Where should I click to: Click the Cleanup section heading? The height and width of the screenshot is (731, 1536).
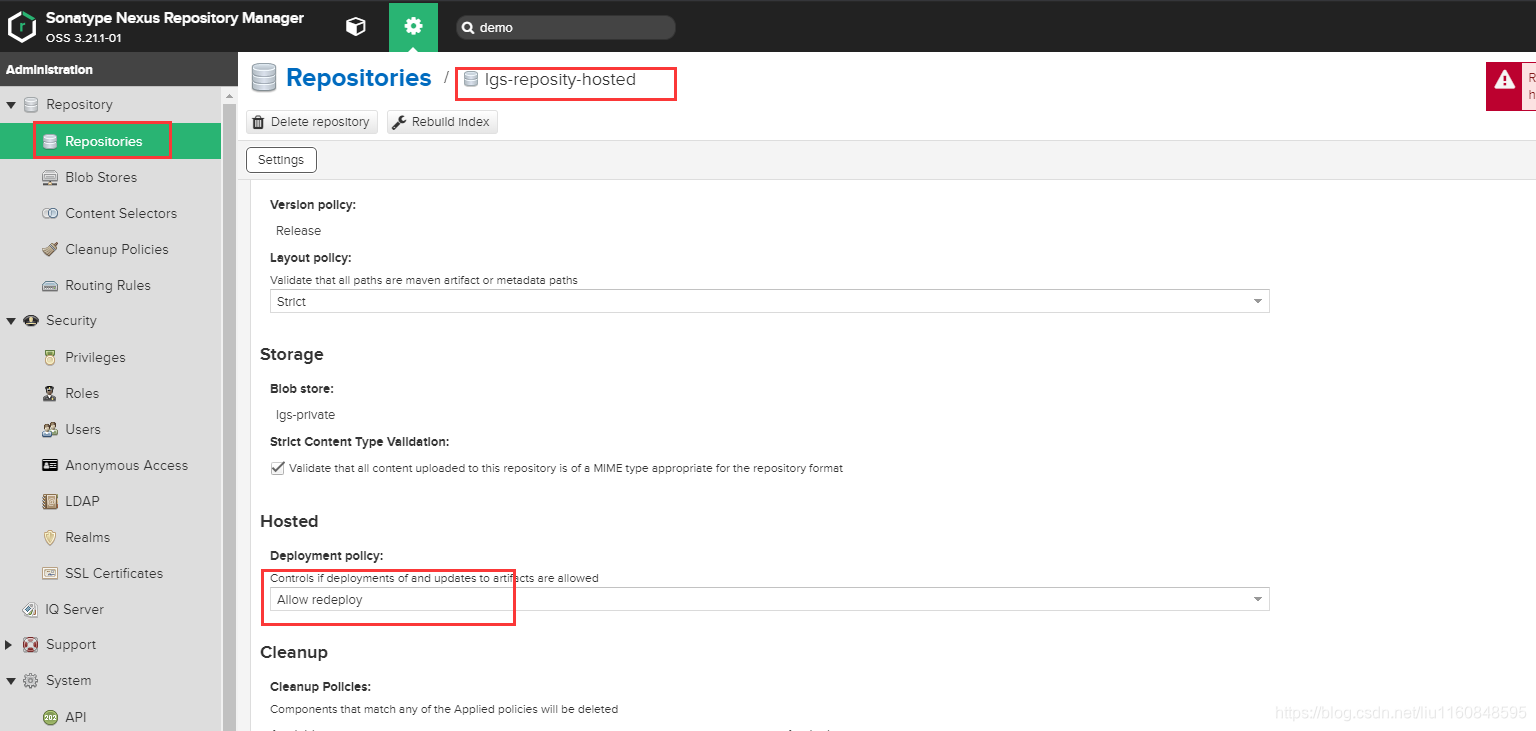pos(294,652)
